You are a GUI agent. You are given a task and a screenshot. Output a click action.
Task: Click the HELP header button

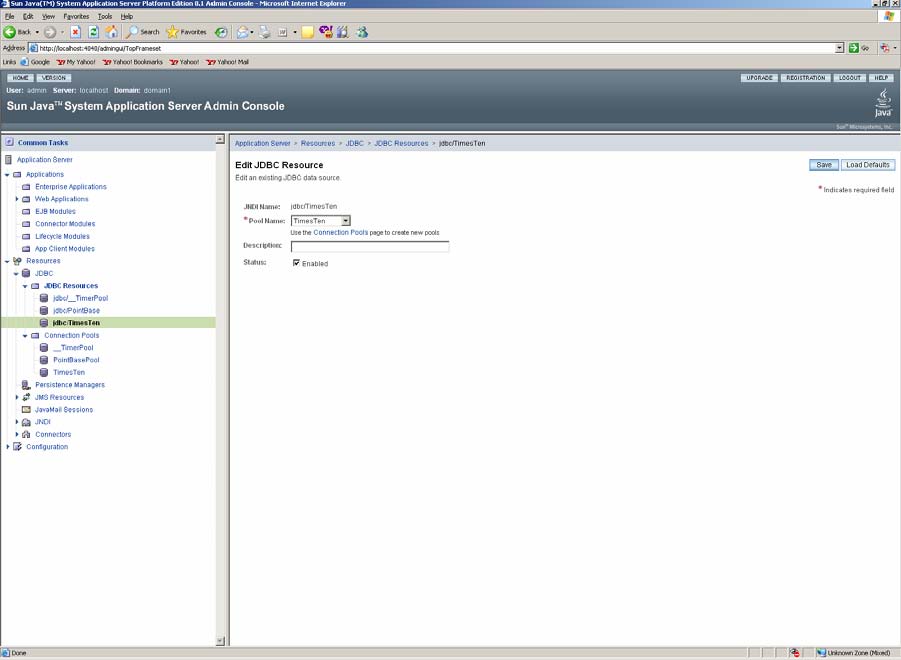[x=881, y=78]
